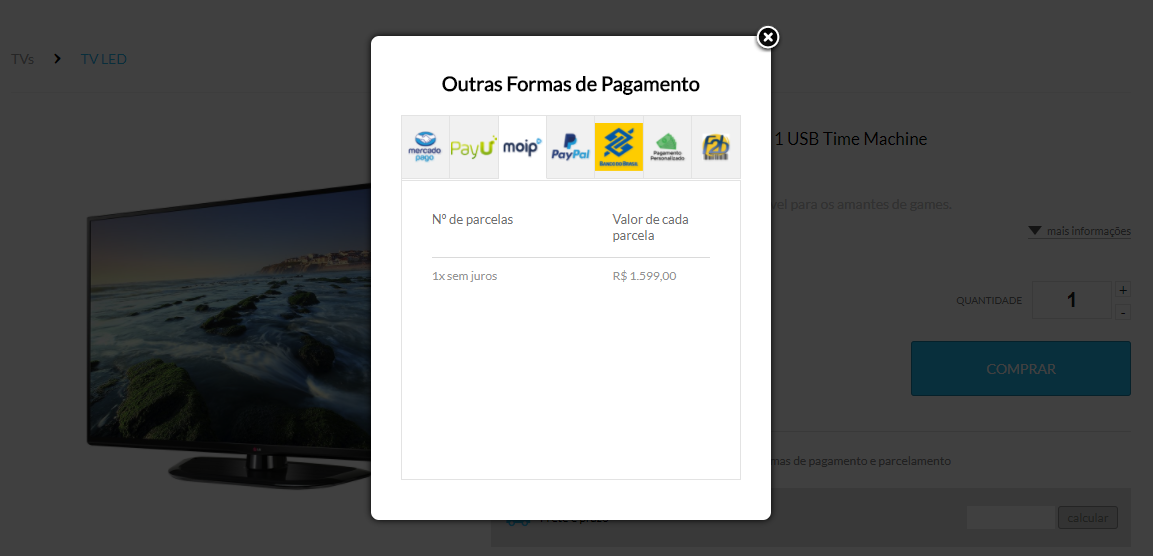Expand mais informações
This screenshot has width=1153, height=556.
tap(1079, 231)
